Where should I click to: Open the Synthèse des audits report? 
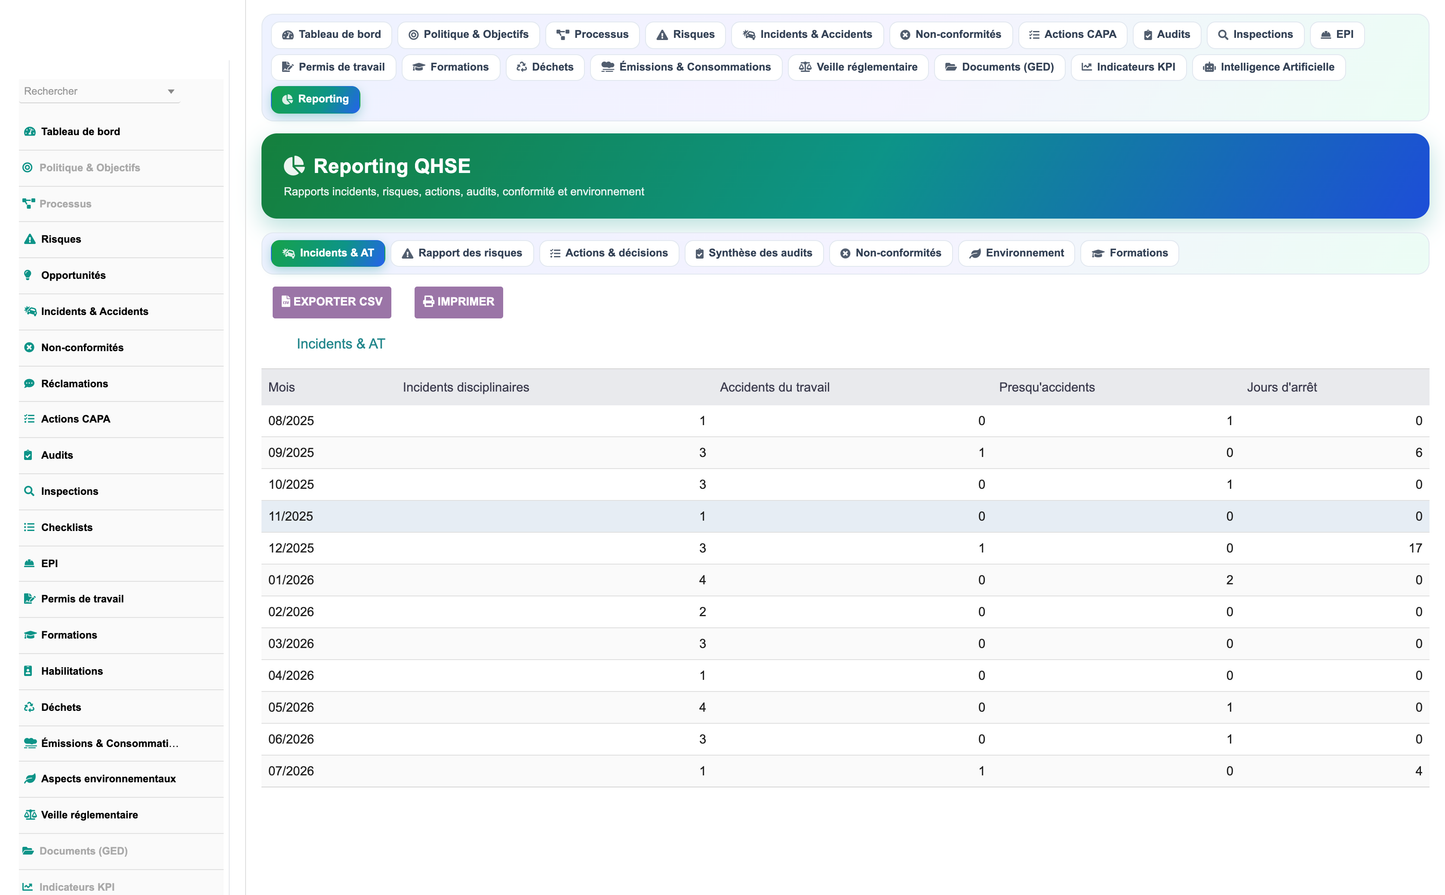click(x=754, y=253)
